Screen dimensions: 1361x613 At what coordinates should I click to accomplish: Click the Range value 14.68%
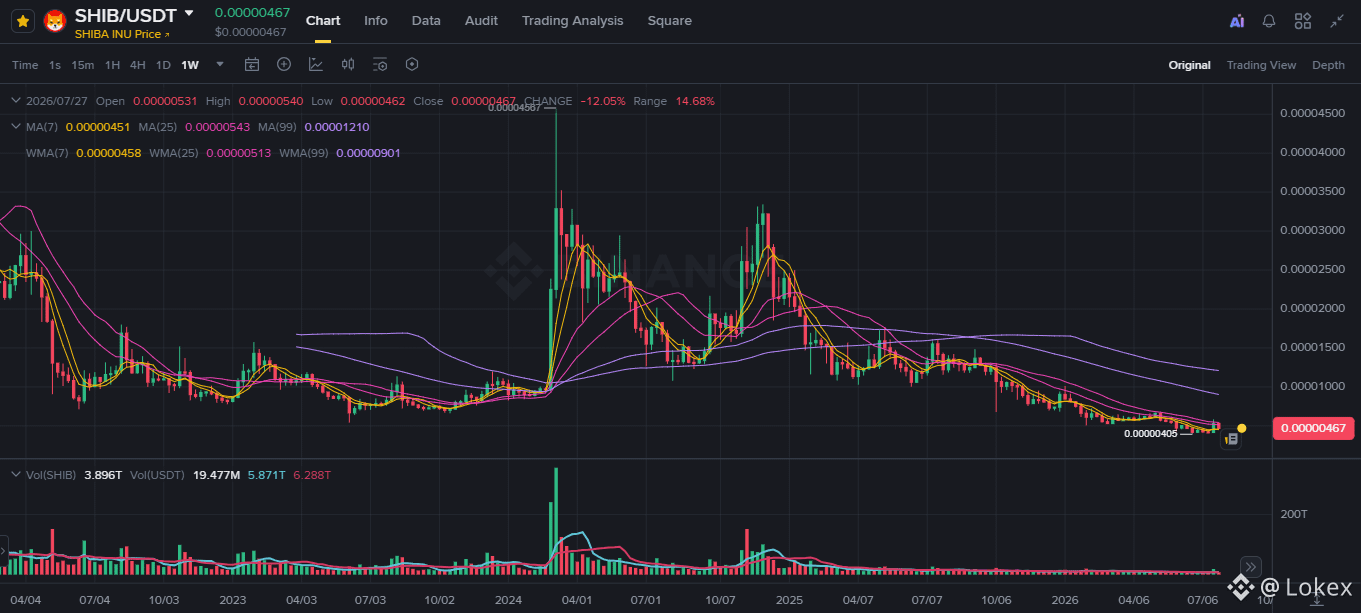point(695,101)
